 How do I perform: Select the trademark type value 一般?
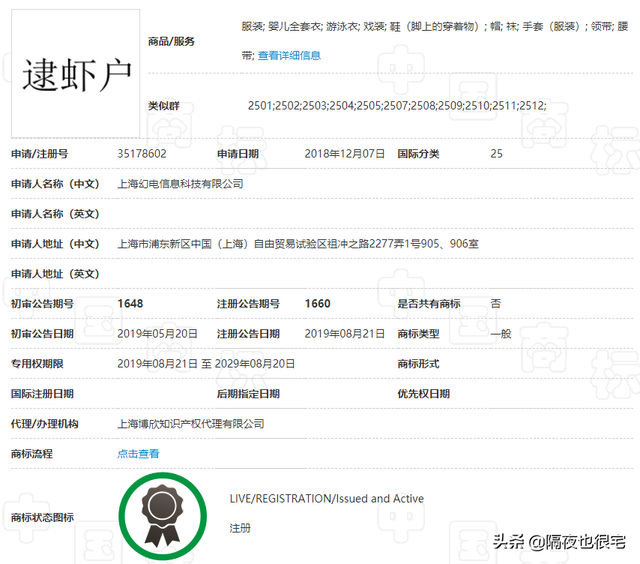[x=501, y=334]
